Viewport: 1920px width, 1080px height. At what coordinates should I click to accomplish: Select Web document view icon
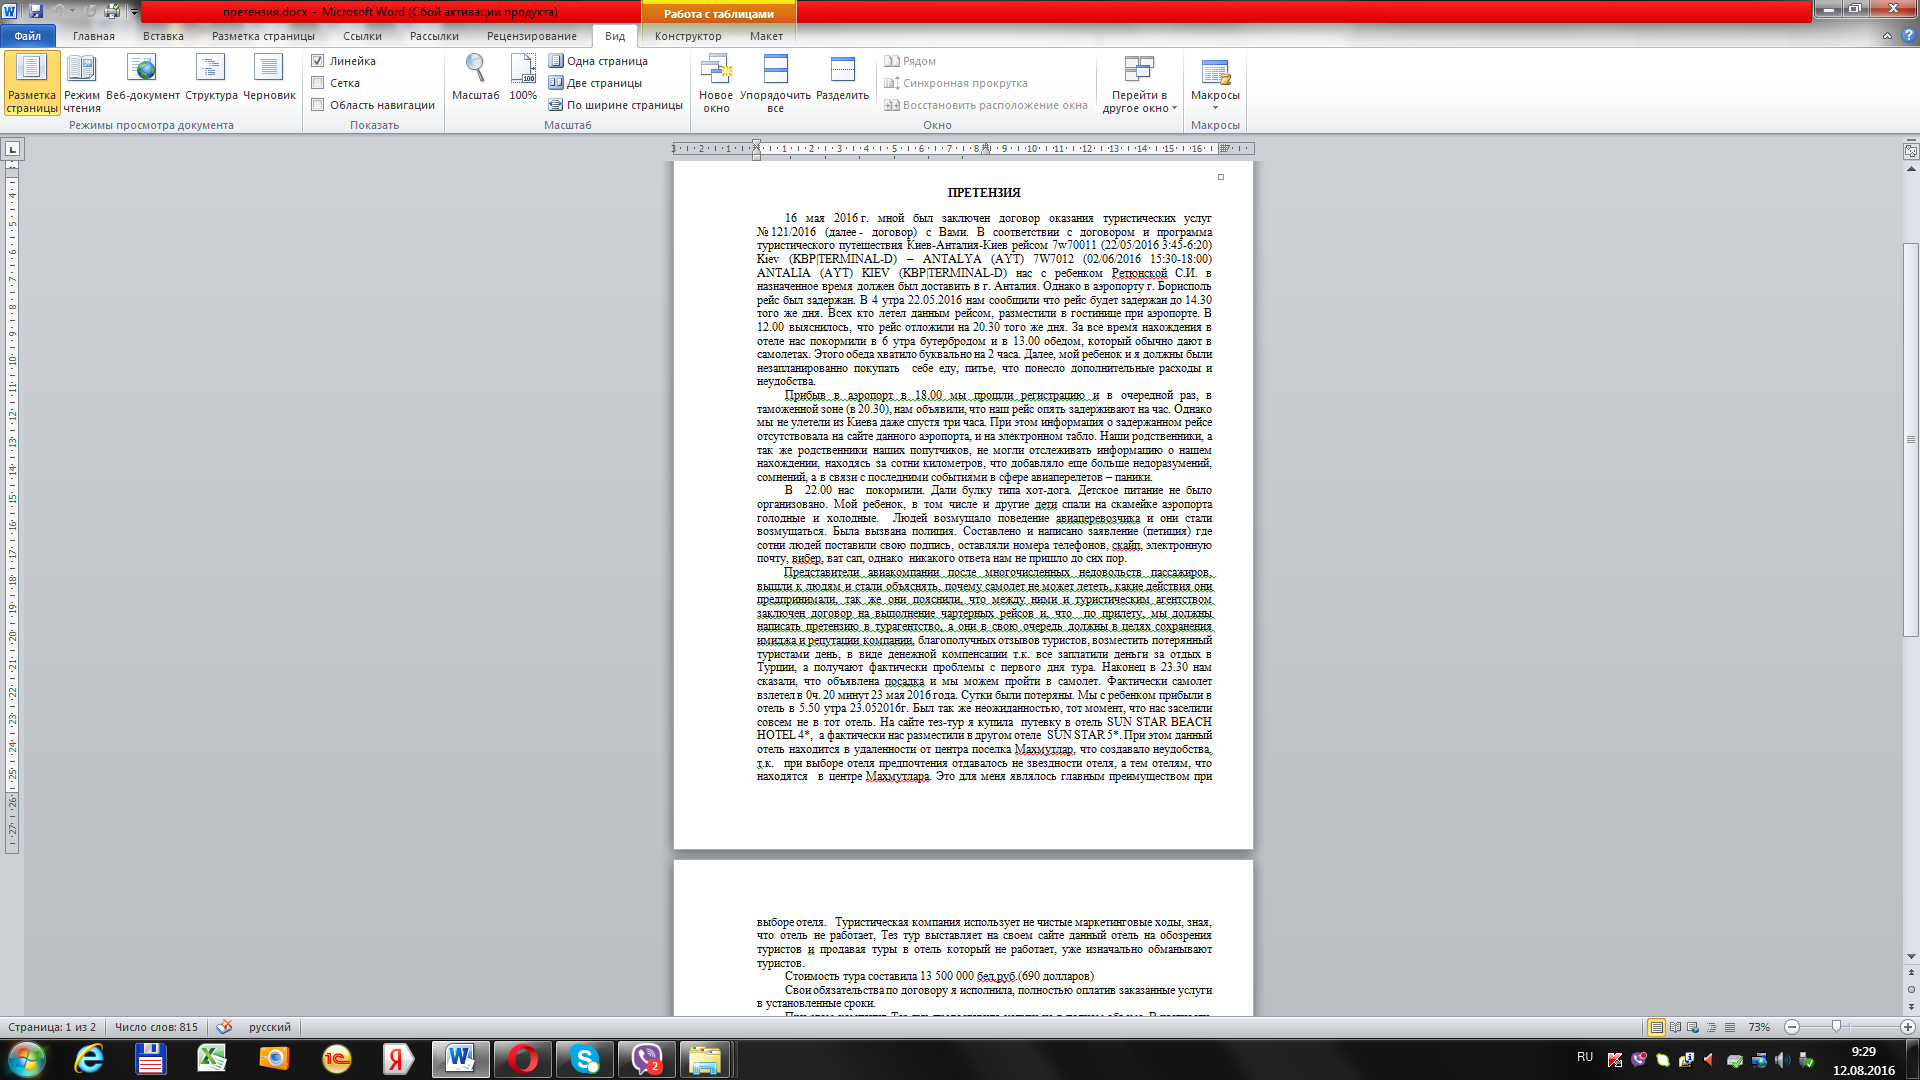(x=142, y=70)
